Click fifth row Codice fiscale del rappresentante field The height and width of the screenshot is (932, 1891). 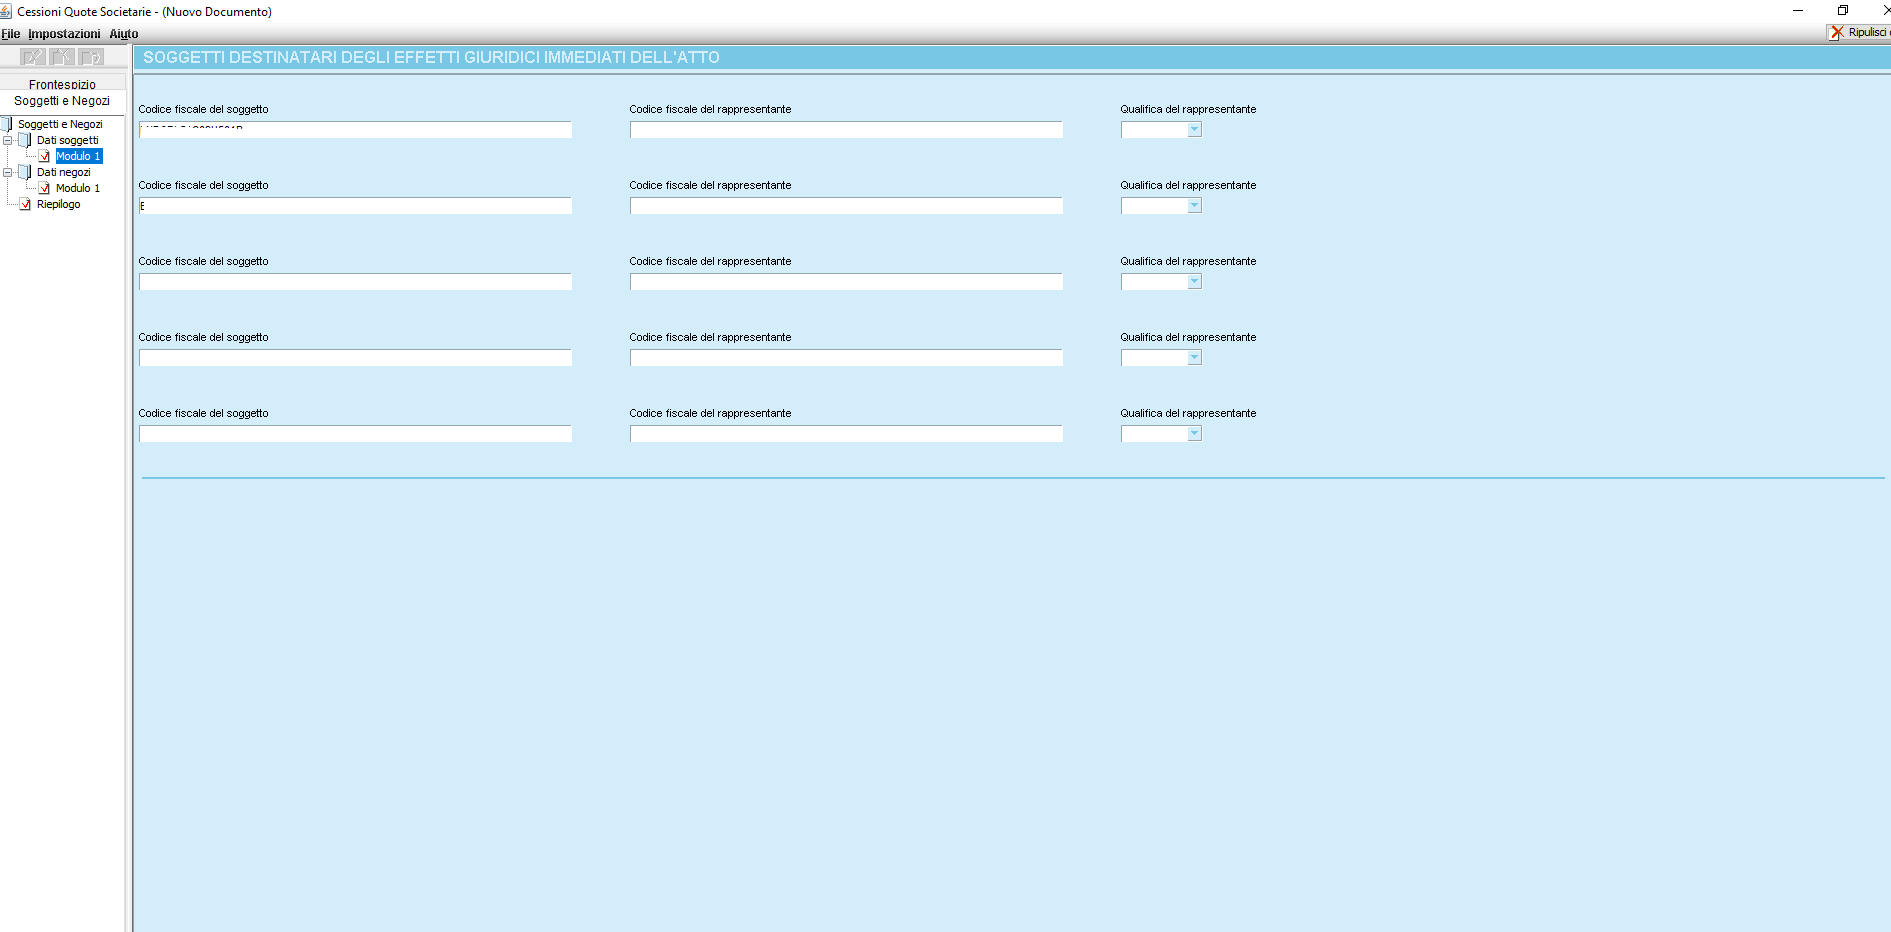(846, 434)
